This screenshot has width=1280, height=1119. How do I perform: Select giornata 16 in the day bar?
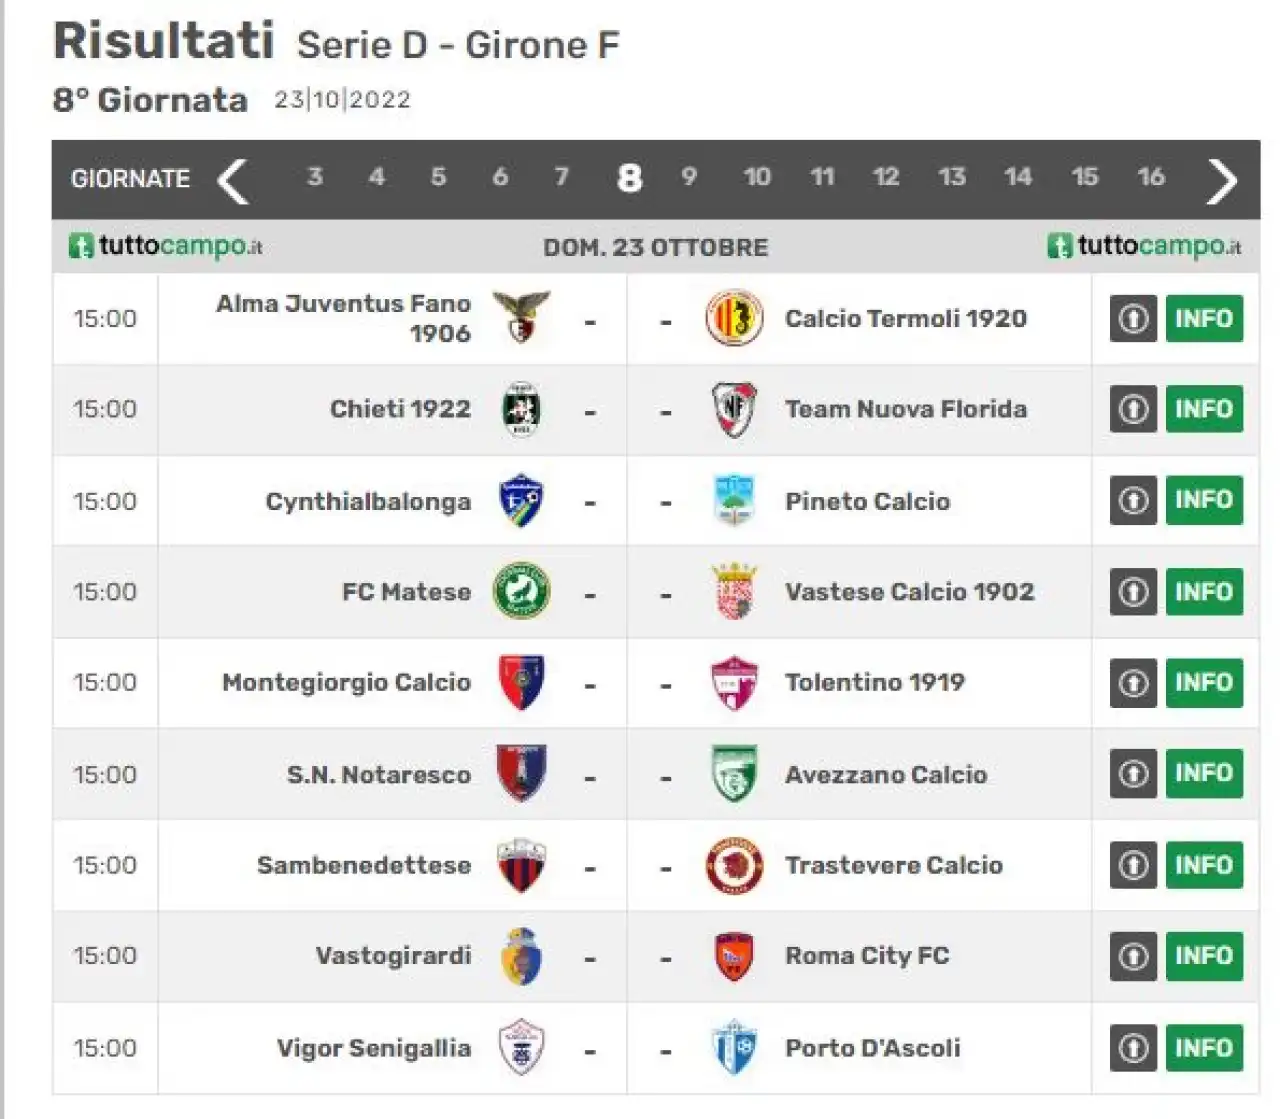click(x=1151, y=177)
